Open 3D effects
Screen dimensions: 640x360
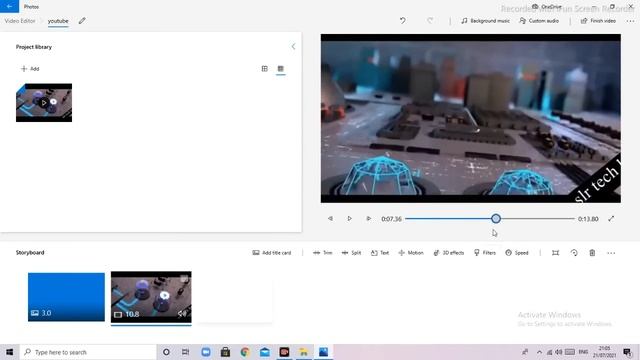click(449, 253)
